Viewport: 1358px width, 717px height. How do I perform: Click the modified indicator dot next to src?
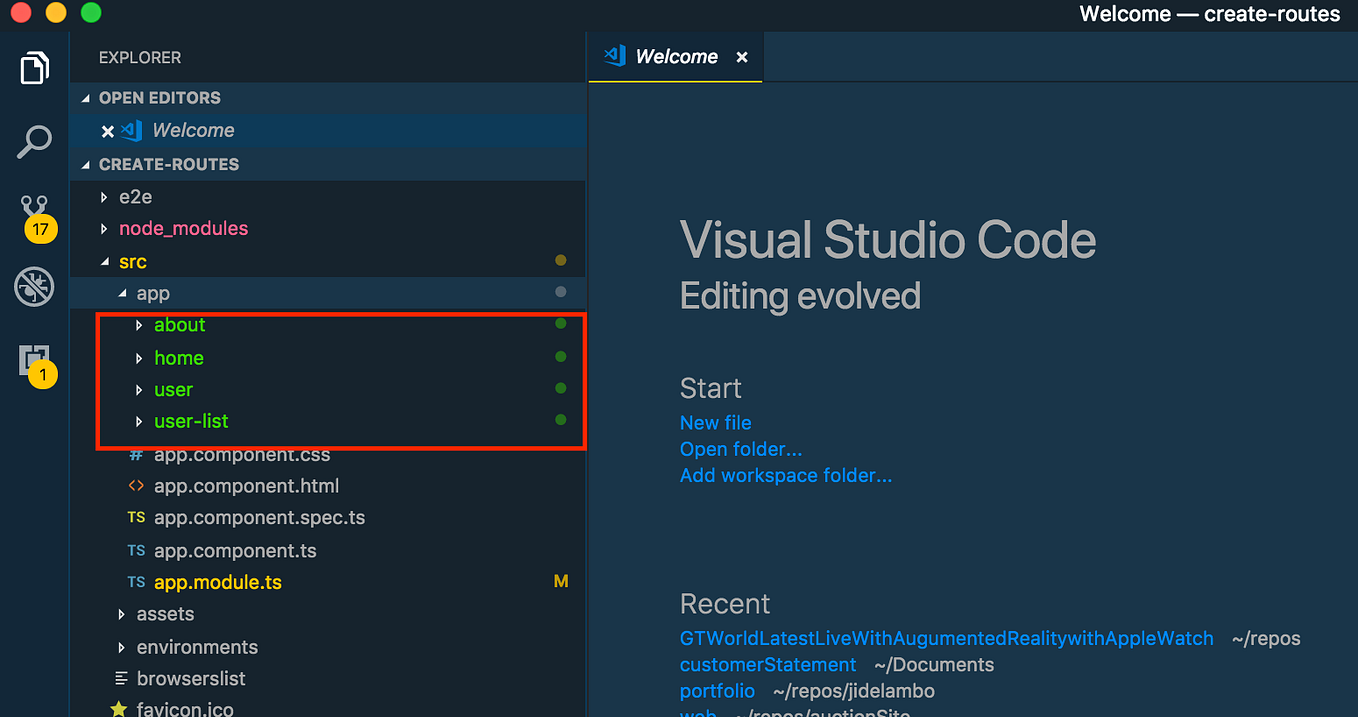[x=560, y=260]
